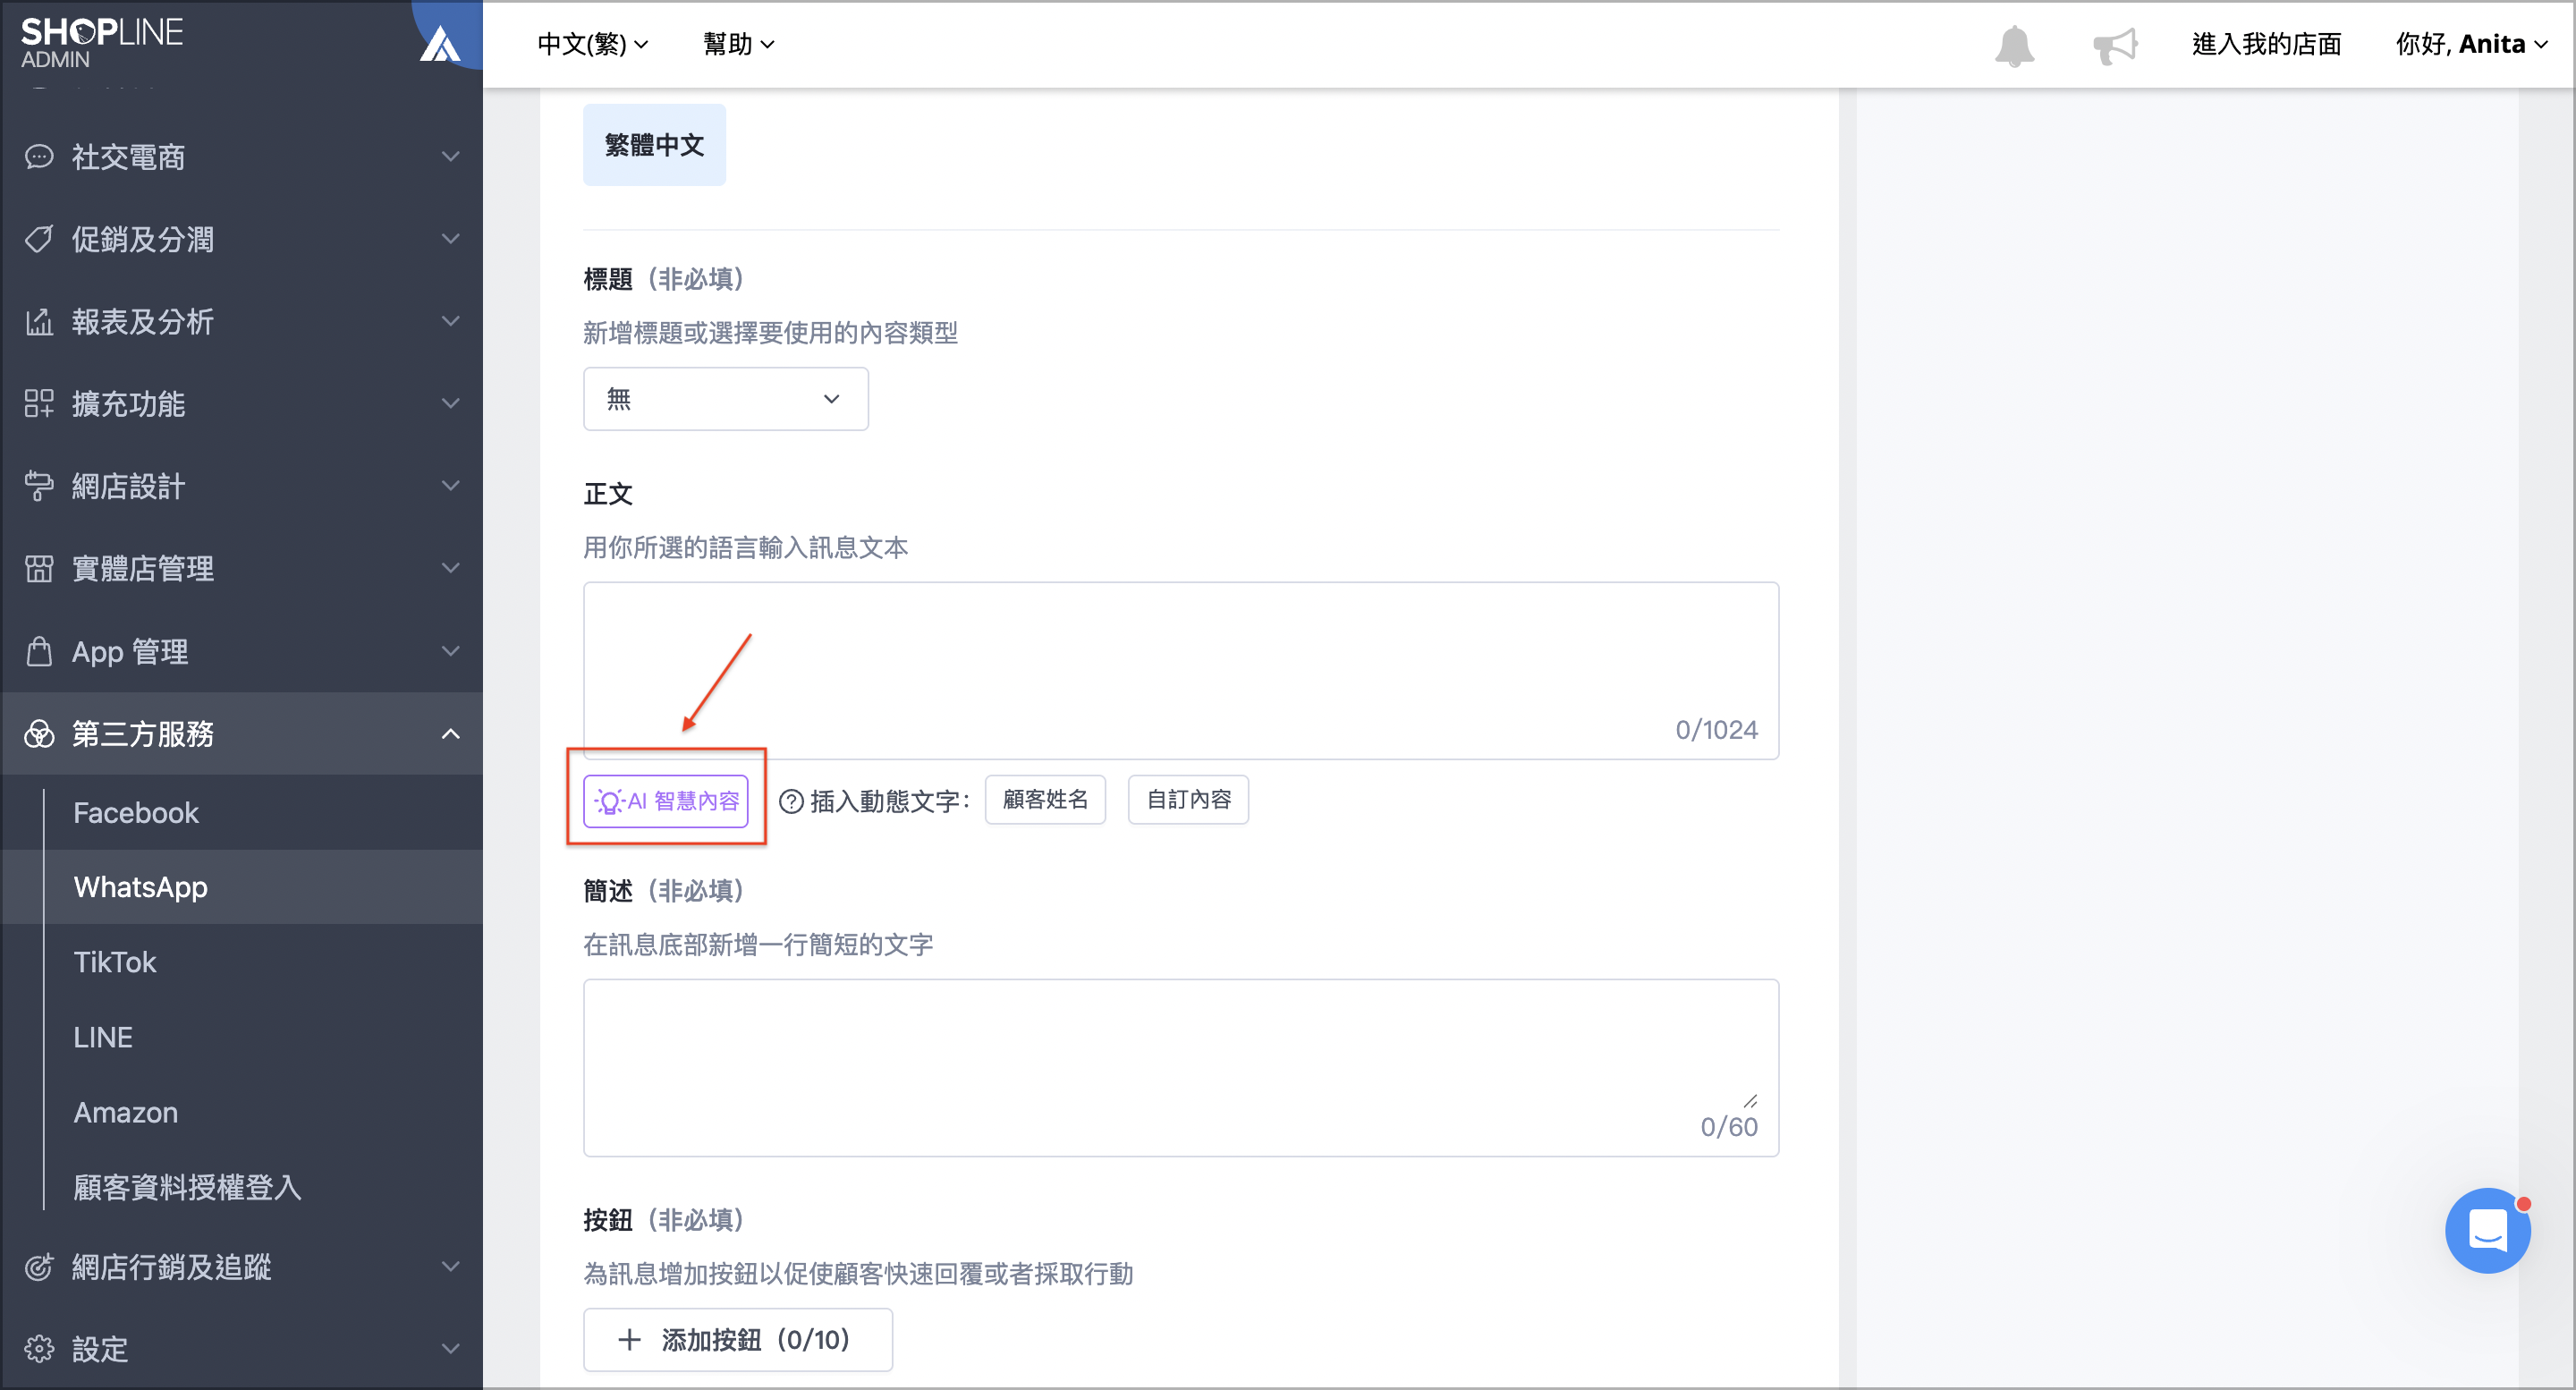Image resolution: width=2576 pixels, height=1390 pixels.
Task: Click the settings gear icon
Action: click(39, 1349)
